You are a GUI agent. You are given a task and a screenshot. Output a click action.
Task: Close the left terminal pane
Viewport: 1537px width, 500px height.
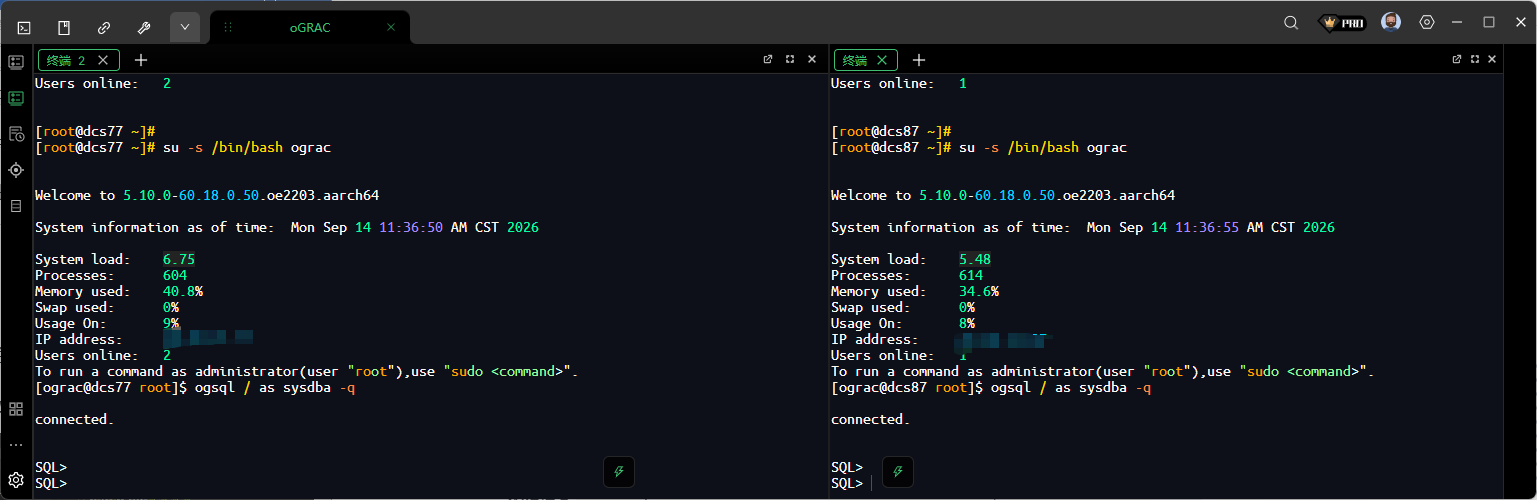tap(812, 59)
